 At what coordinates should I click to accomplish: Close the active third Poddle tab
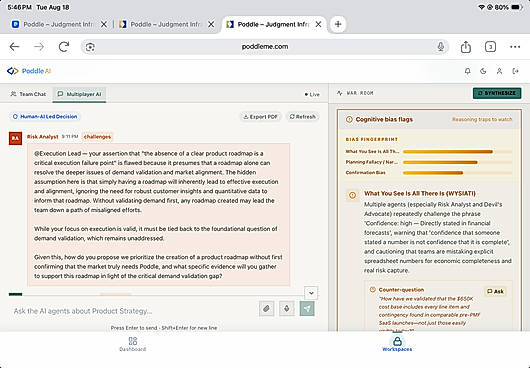coord(318,24)
